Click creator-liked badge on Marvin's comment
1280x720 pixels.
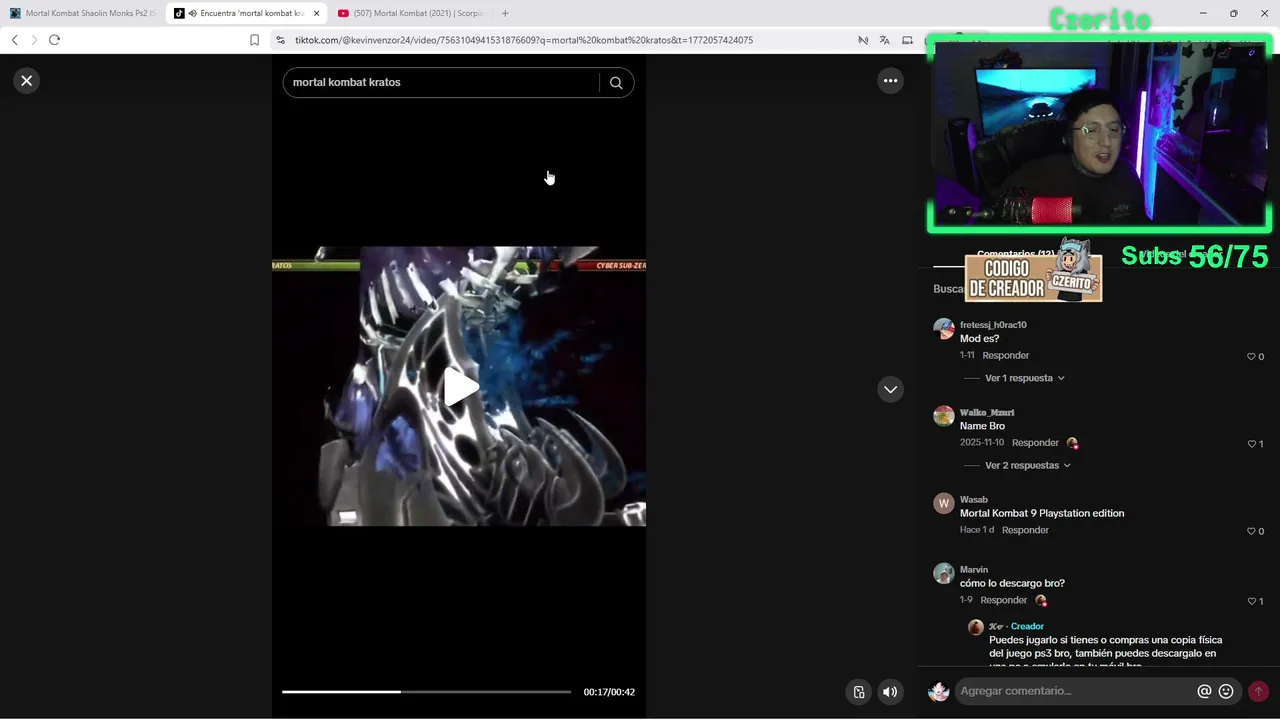coord(1041,600)
